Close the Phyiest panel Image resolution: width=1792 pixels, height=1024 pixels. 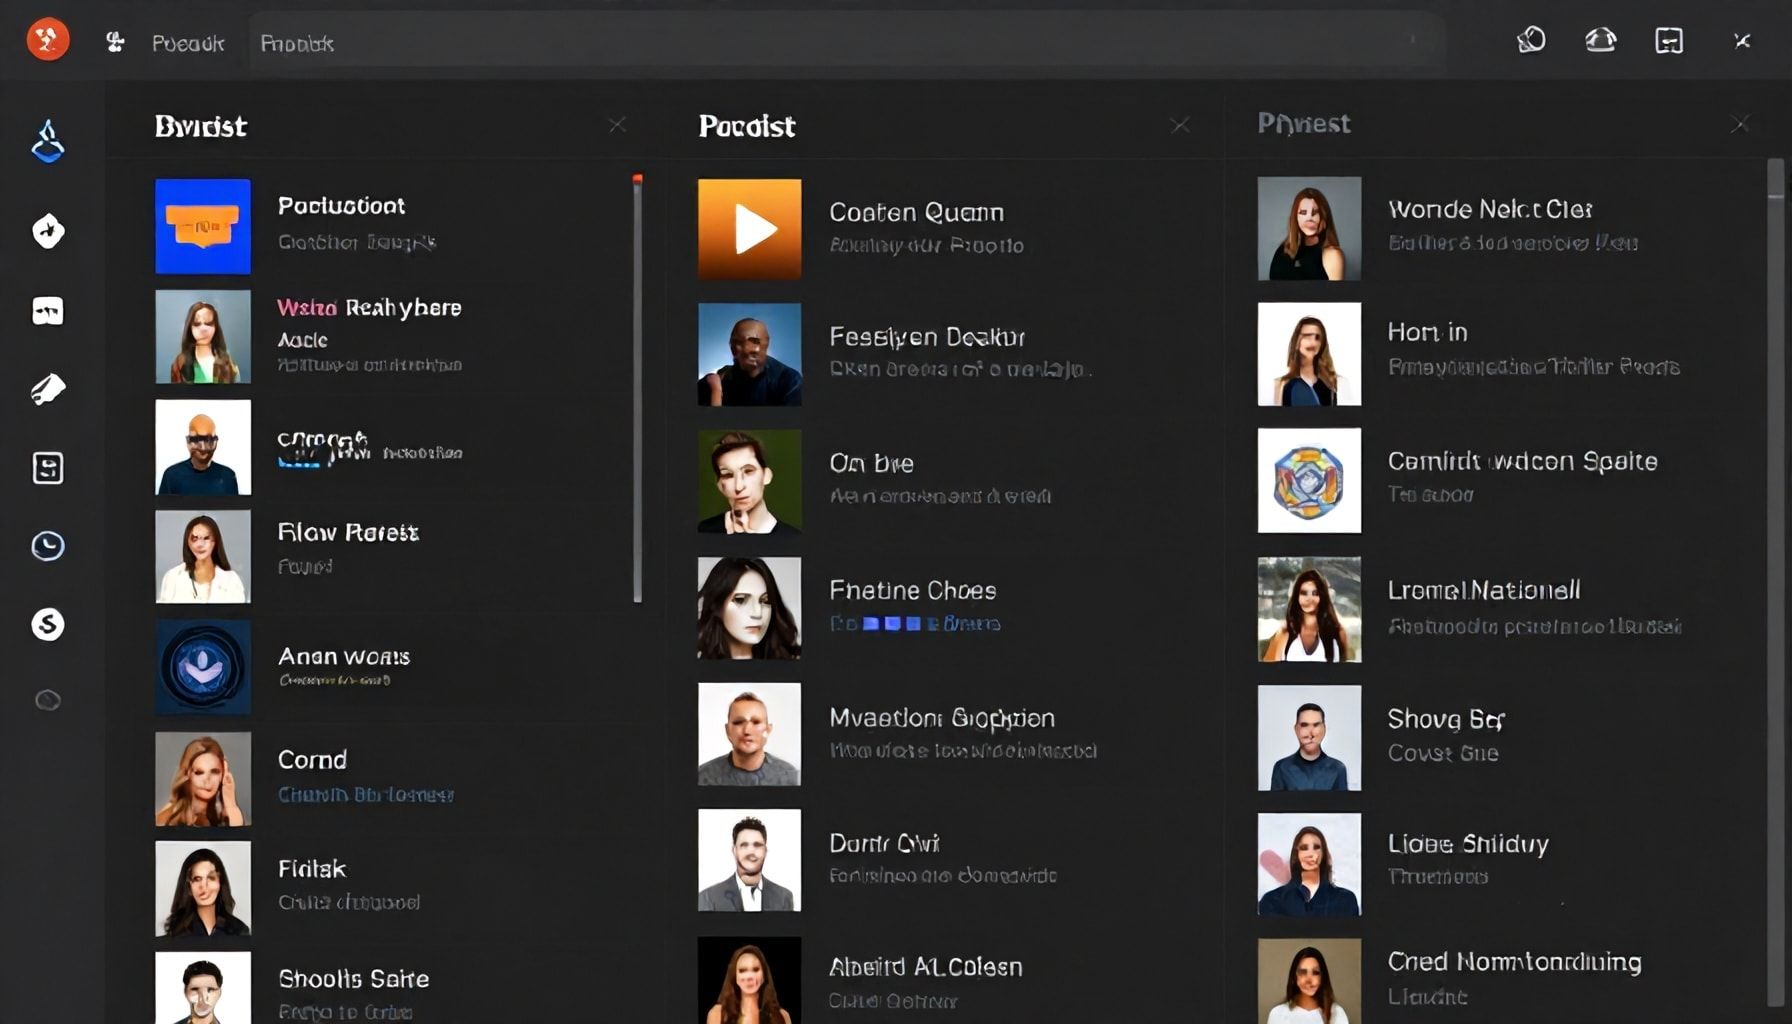(x=1740, y=124)
